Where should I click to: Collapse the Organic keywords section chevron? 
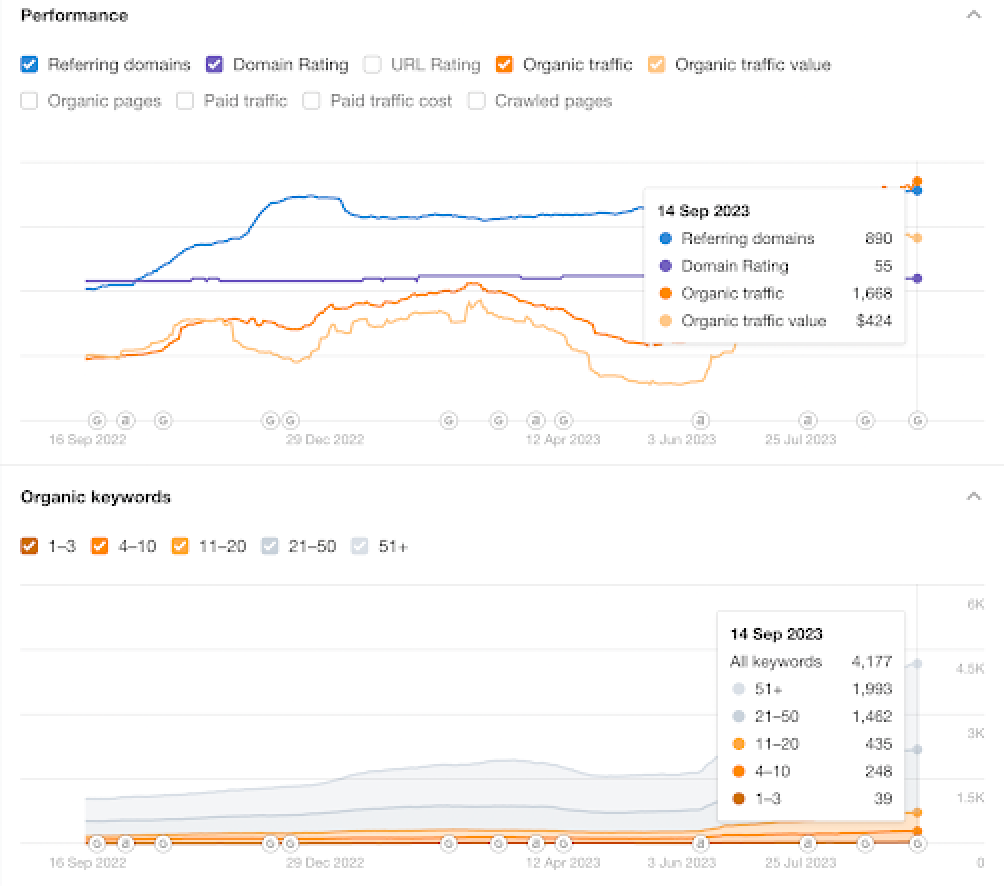tap(973, 497)
